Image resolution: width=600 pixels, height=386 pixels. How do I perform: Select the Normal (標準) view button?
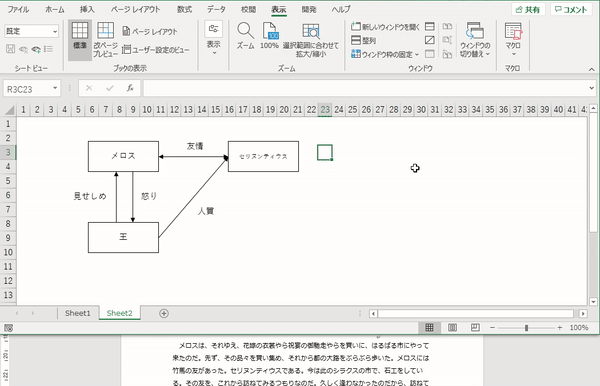click(80, 40)
